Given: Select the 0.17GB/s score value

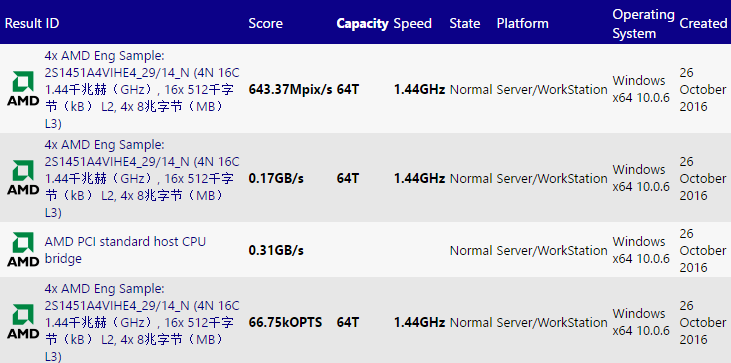Looking at the screenshot, I should click(x=276, y=178).
